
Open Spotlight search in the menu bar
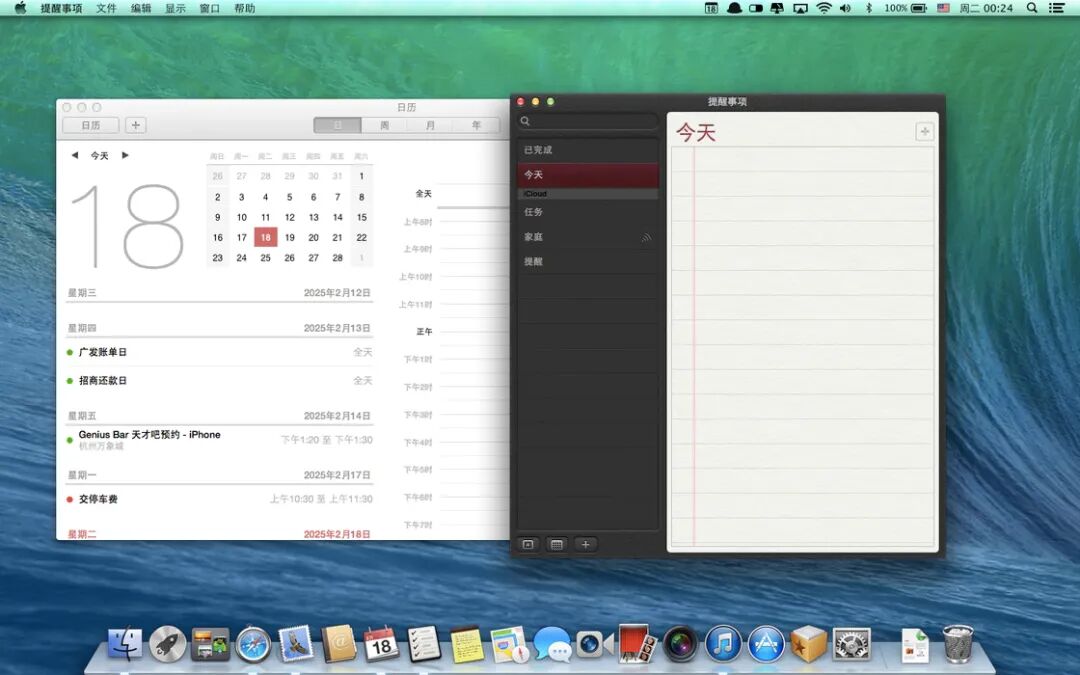(1032, 8)
